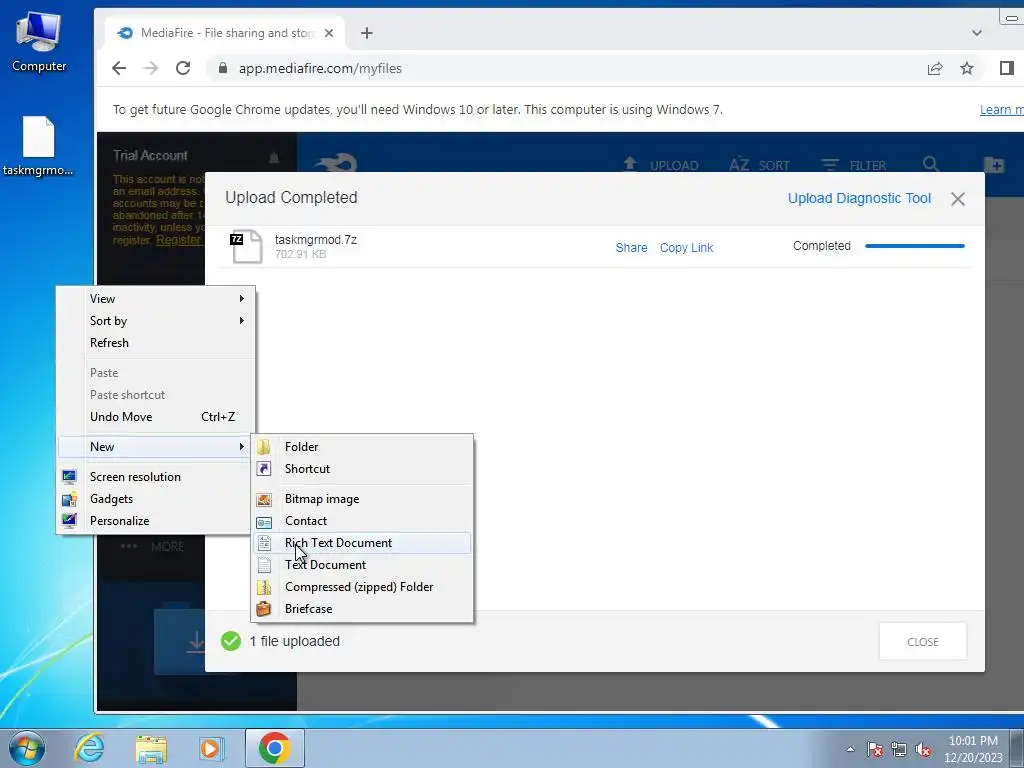1024x768 pixels.
Task: Open Action Center flag icon
Action: tap(875, 749)
